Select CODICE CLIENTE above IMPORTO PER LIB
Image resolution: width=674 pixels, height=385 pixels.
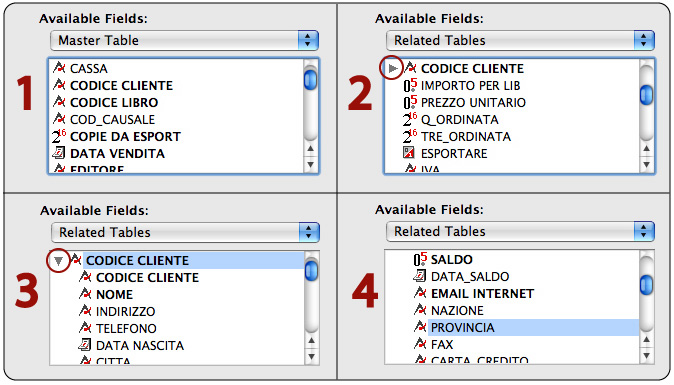pyautogui.click(x=472, y=68)
